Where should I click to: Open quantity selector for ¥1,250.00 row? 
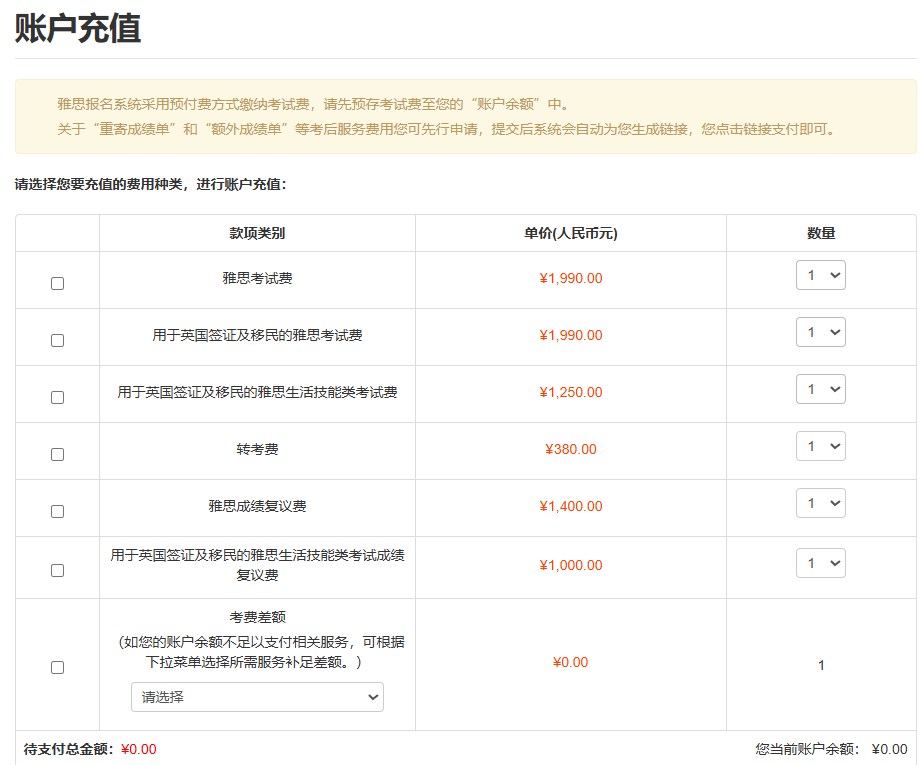tap(820, 389)
